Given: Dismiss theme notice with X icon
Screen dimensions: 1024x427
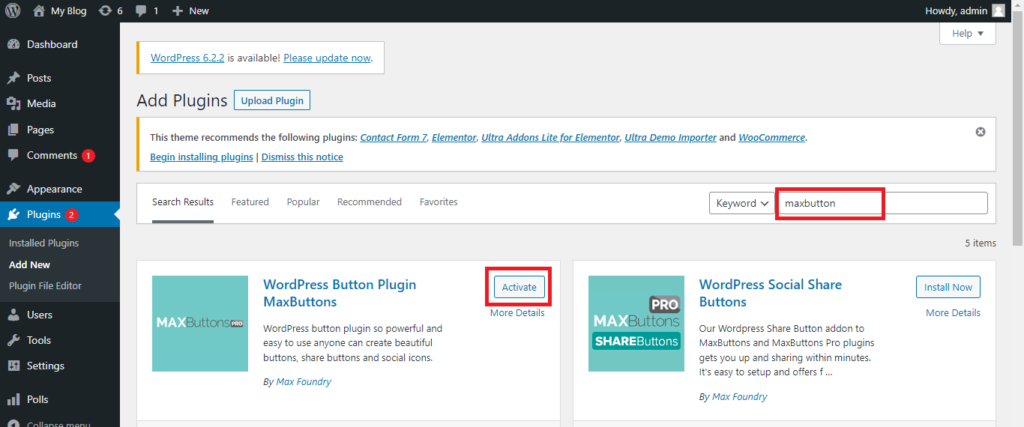Looking at the screenshot, I should (980, 132).
